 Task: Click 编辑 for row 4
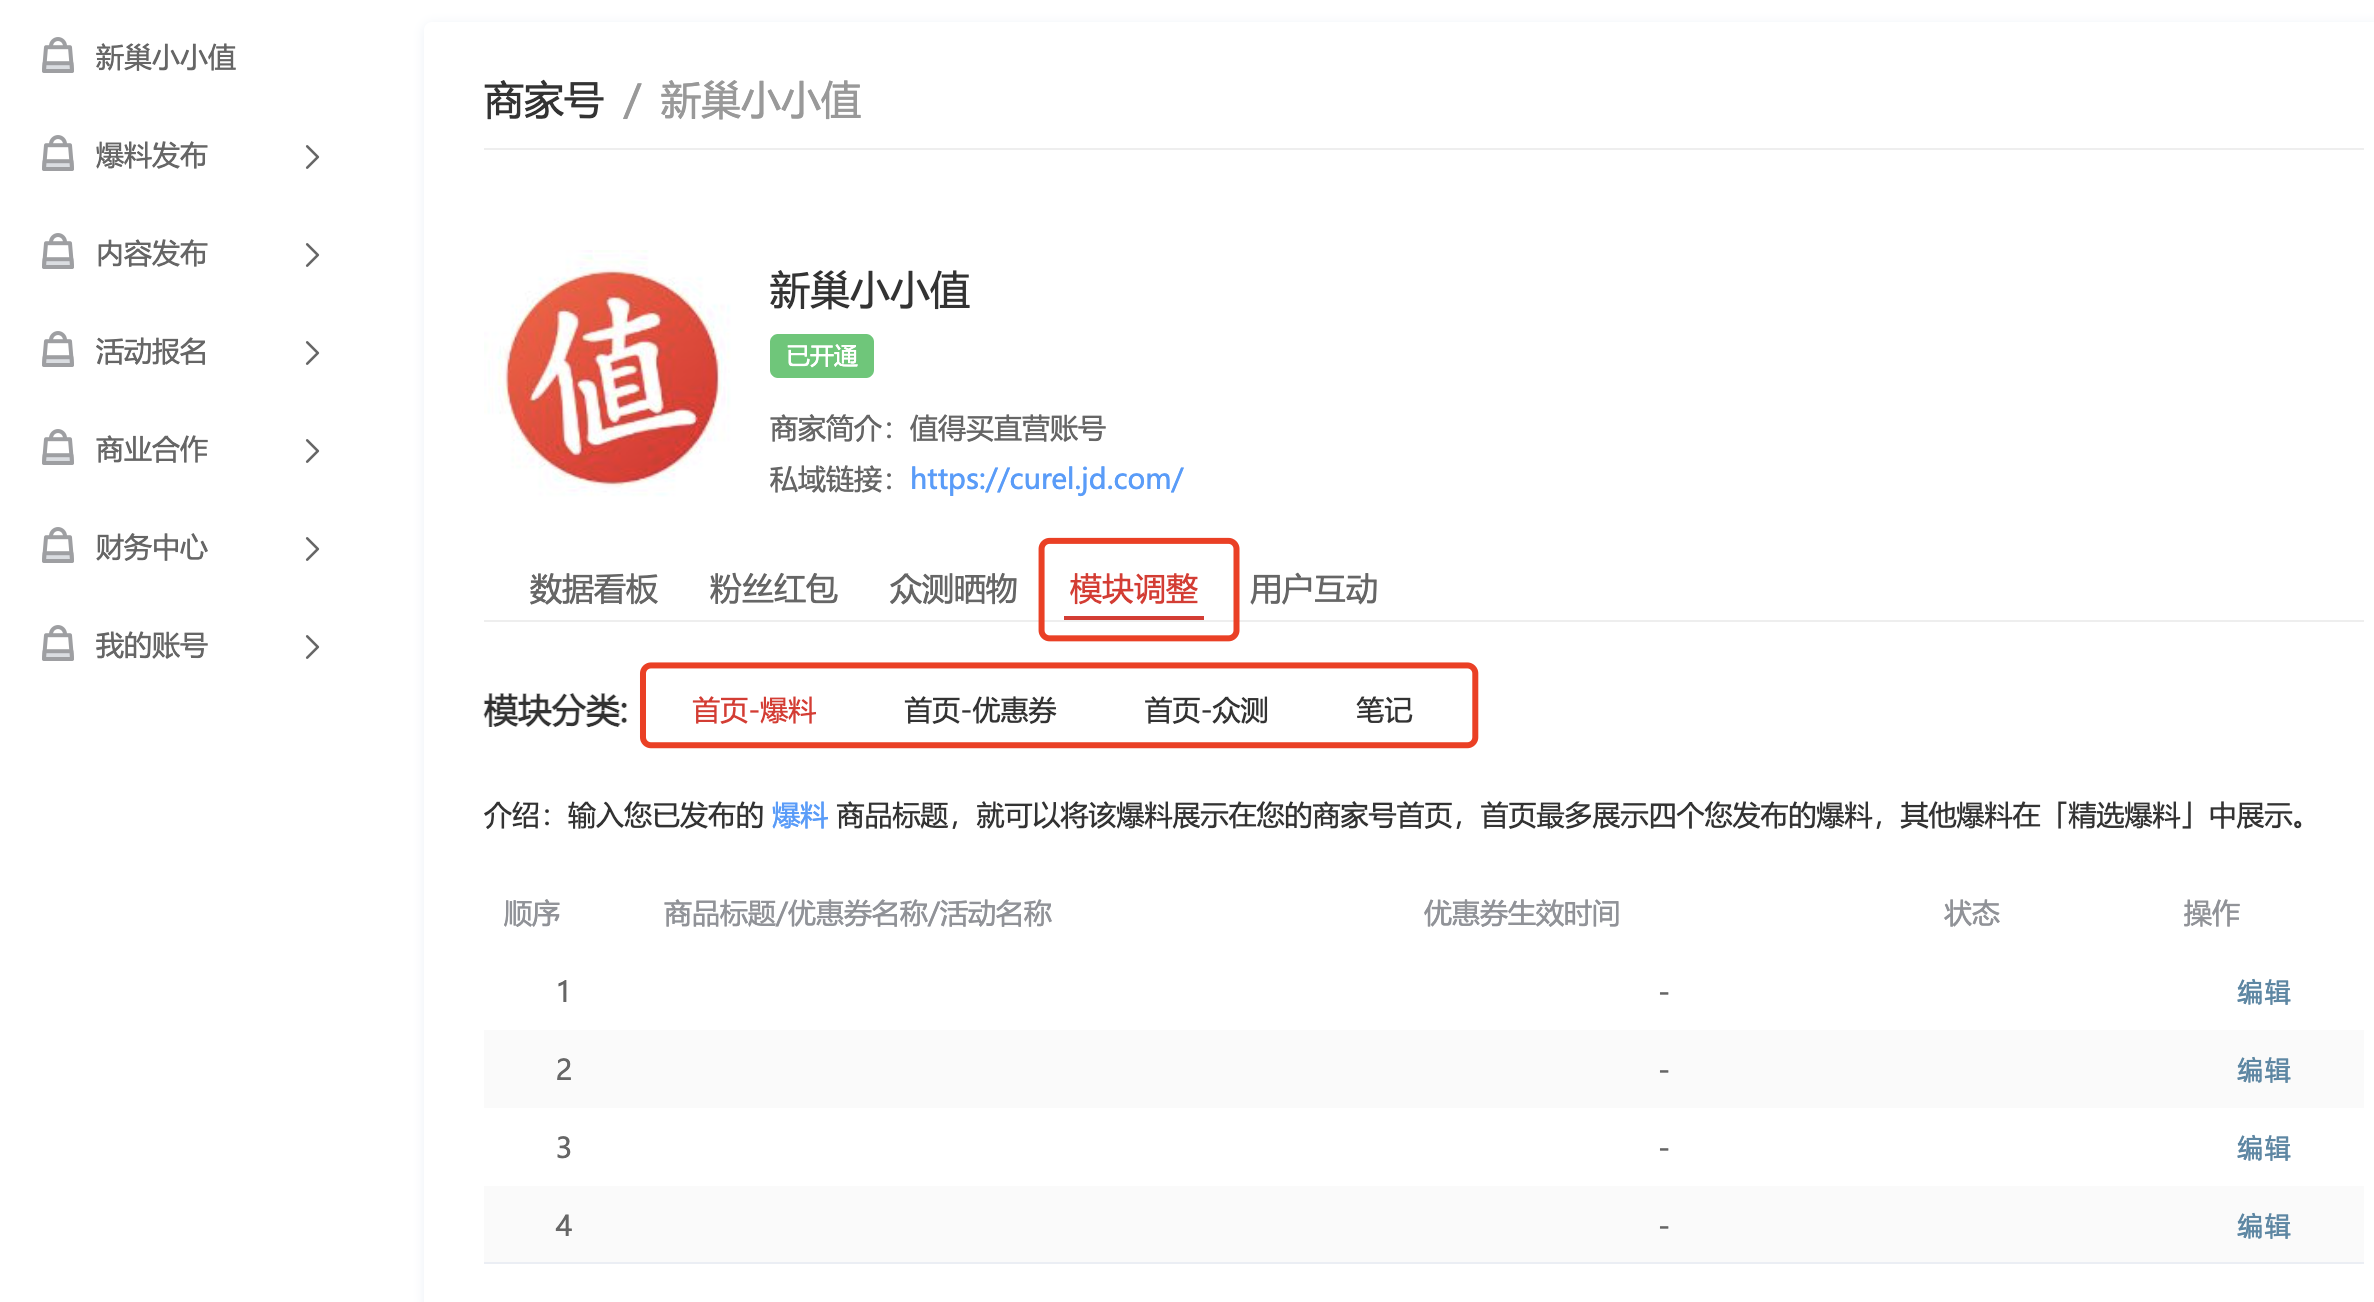pos(2264,1226)
